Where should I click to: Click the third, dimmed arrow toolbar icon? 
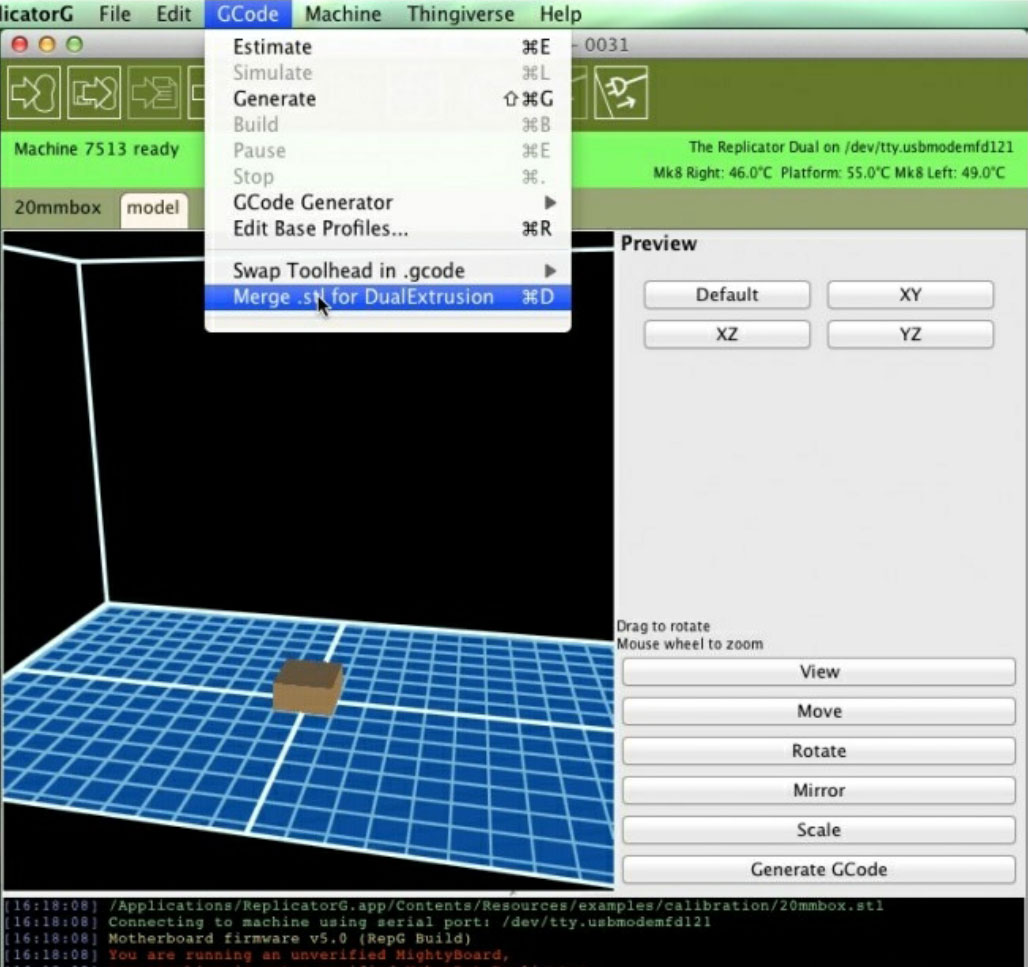[x=153, y=93]
